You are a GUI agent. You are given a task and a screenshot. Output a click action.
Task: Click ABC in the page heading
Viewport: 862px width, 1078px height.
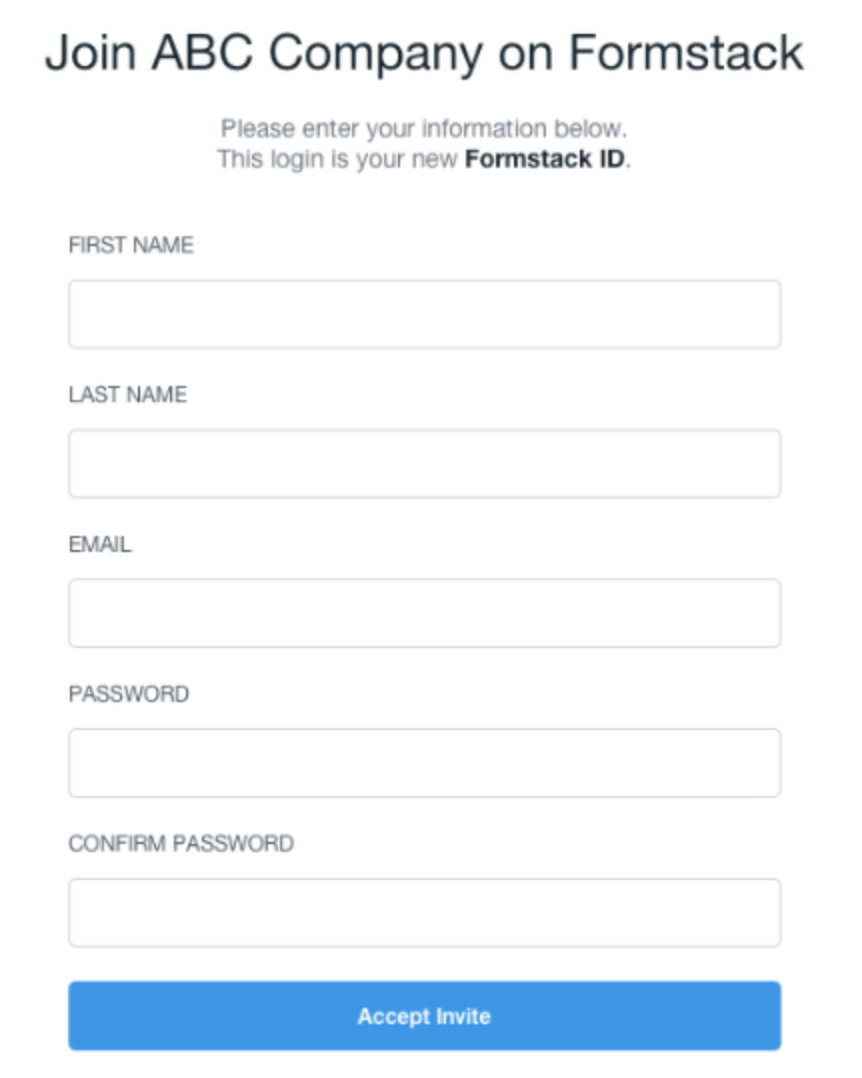pyautogui.click(x=204, y=52)
